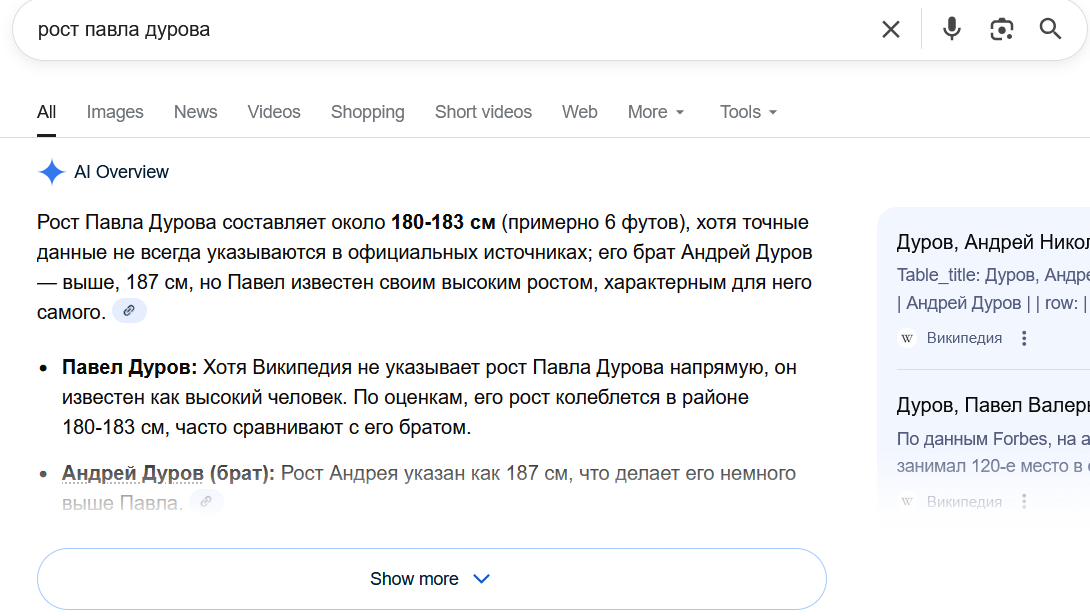
Task: Expand AI Overview with Show more
Action: tap(431, 579)
